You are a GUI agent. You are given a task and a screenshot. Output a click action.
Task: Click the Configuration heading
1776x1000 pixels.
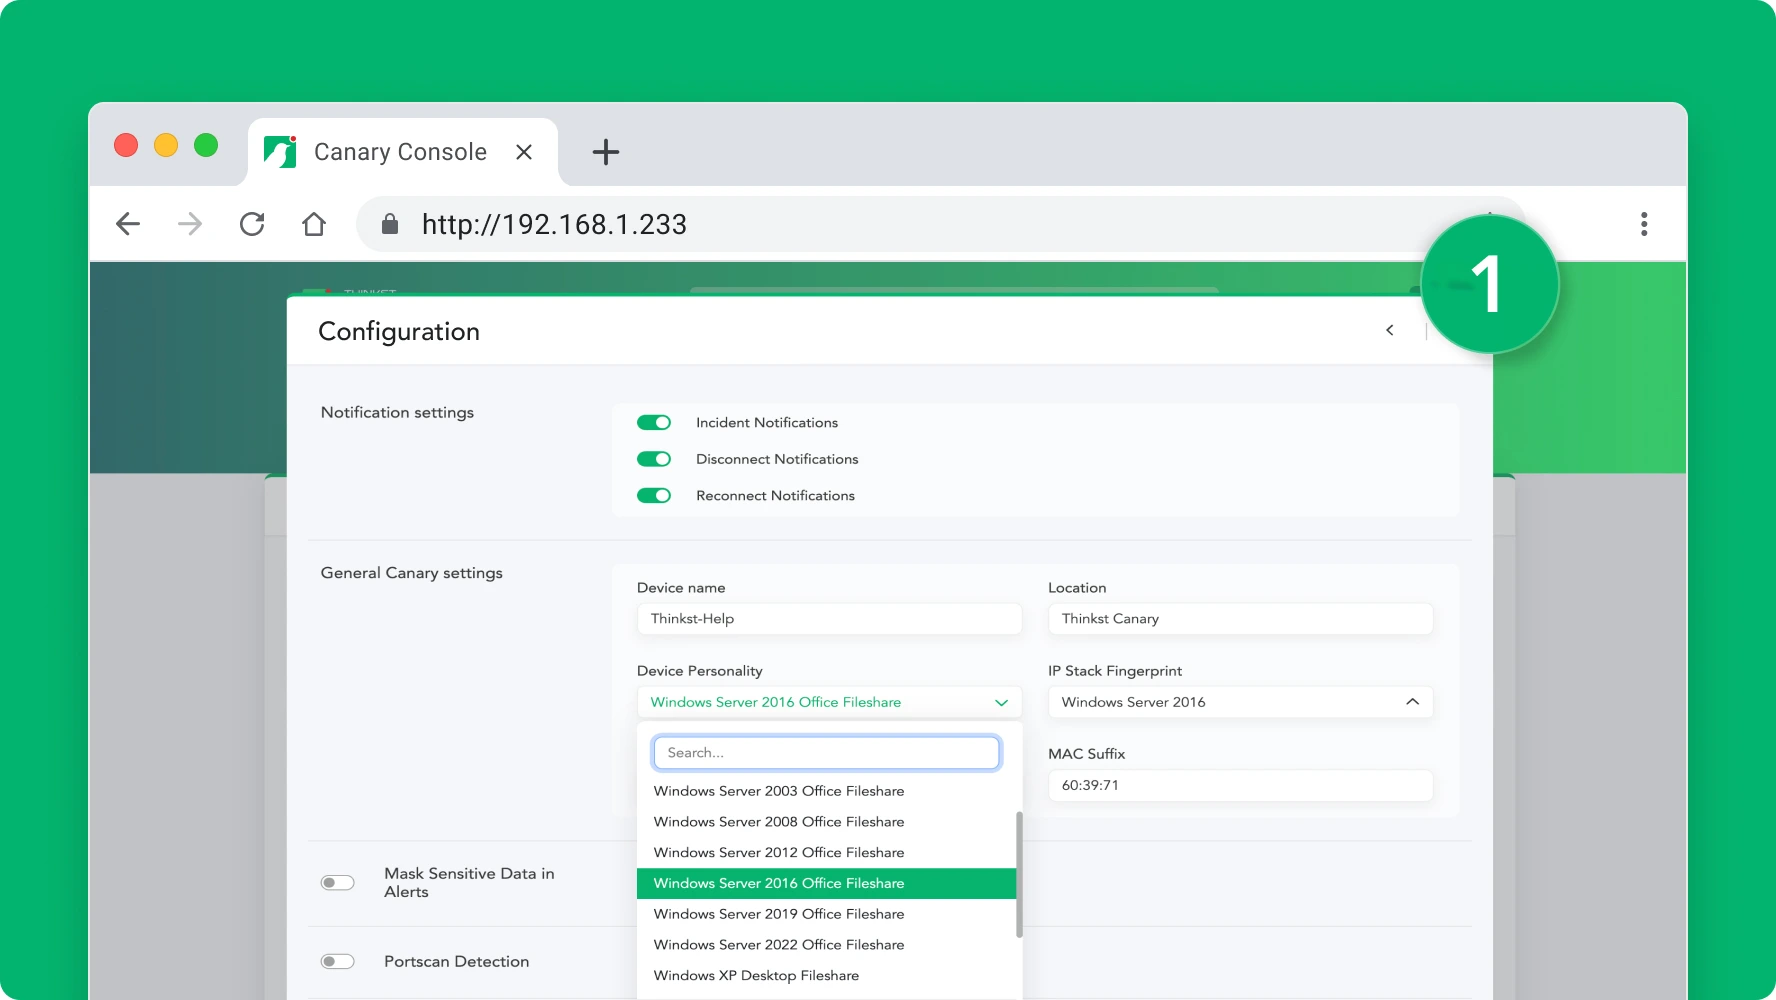(x=399, y=331)
